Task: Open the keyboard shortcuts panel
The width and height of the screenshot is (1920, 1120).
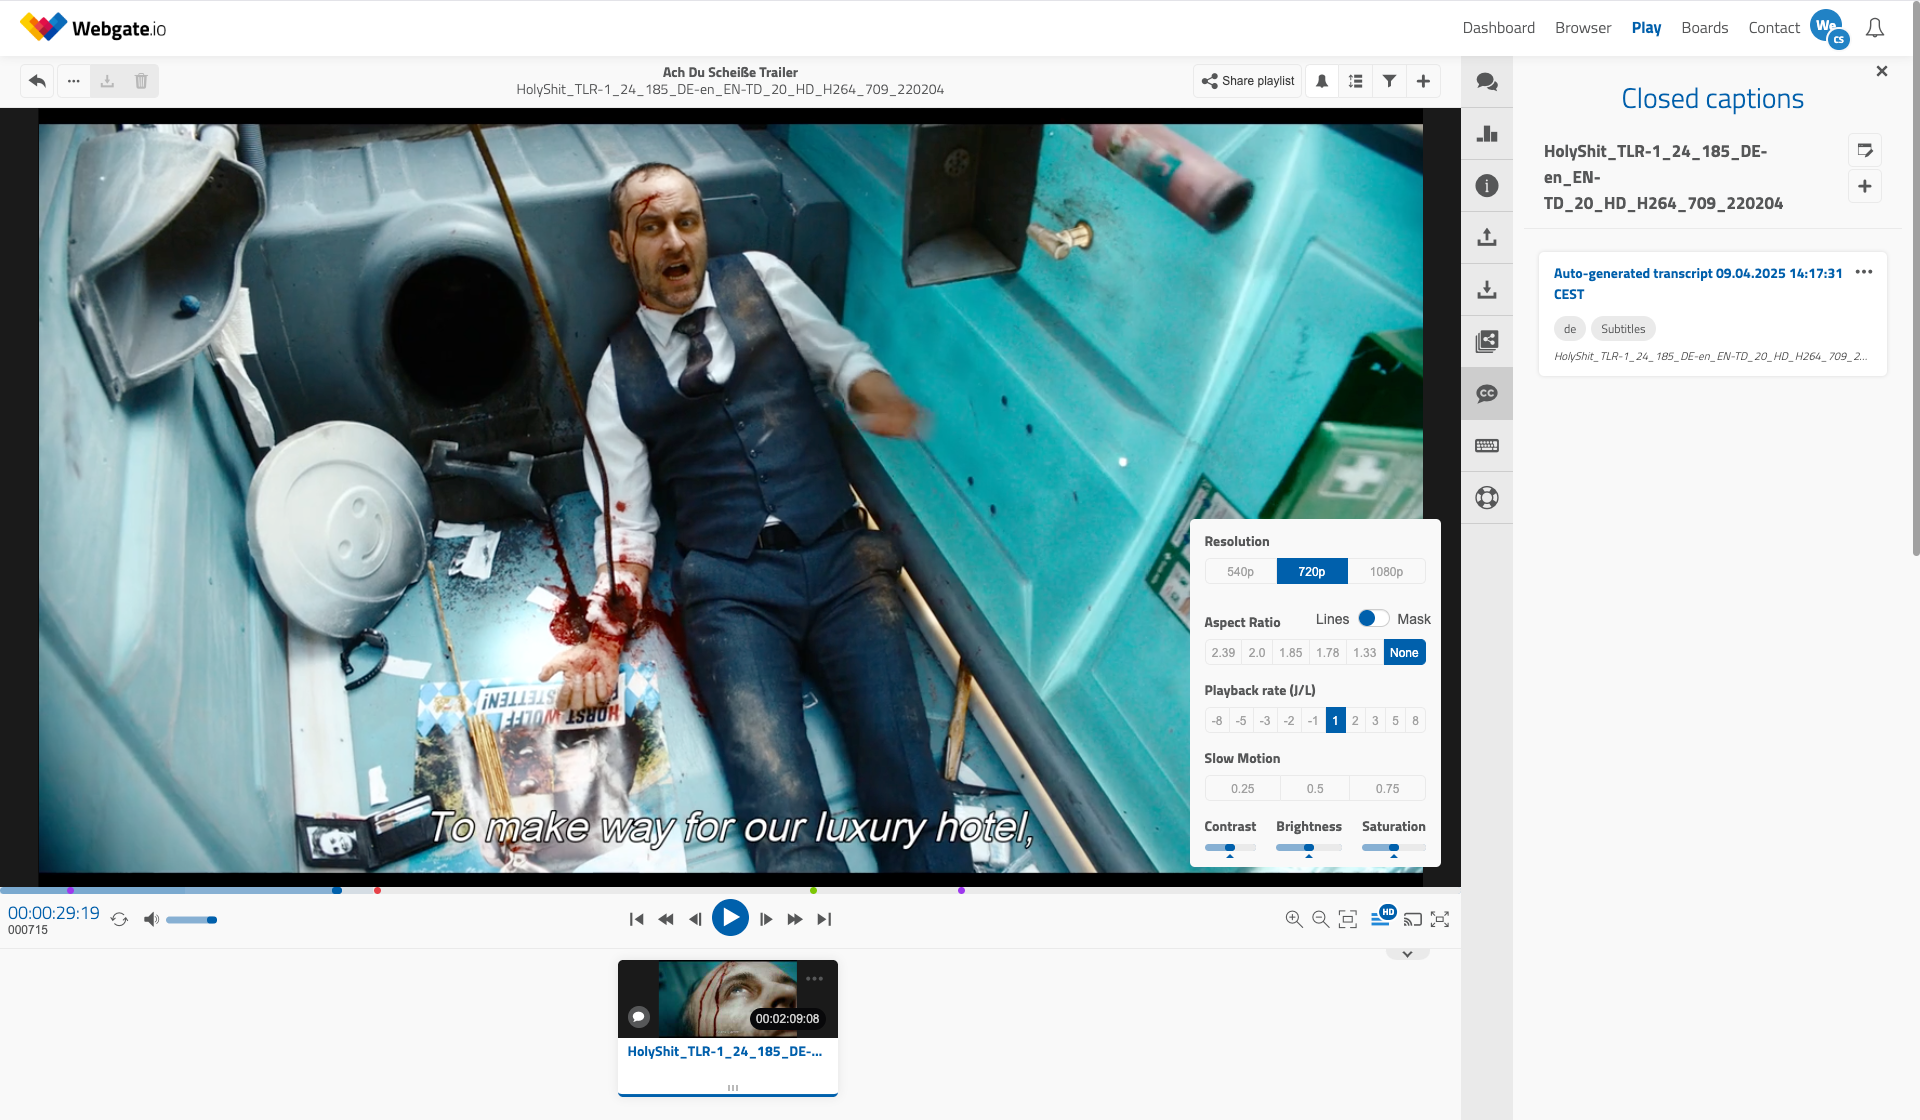Action: pos(1487,446)
